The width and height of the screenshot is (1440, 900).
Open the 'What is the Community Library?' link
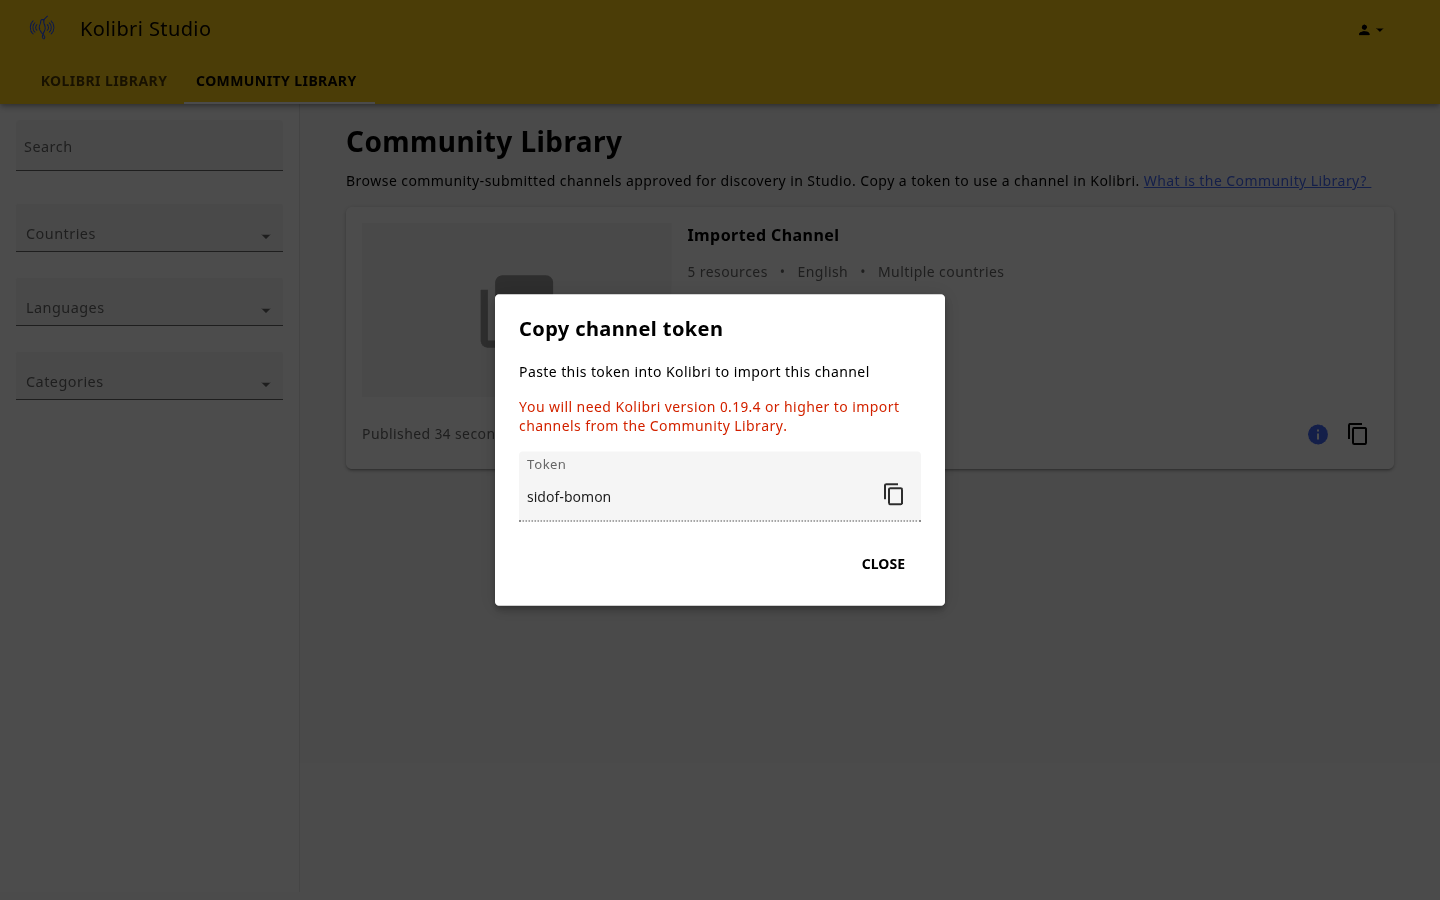(1257, 181)
